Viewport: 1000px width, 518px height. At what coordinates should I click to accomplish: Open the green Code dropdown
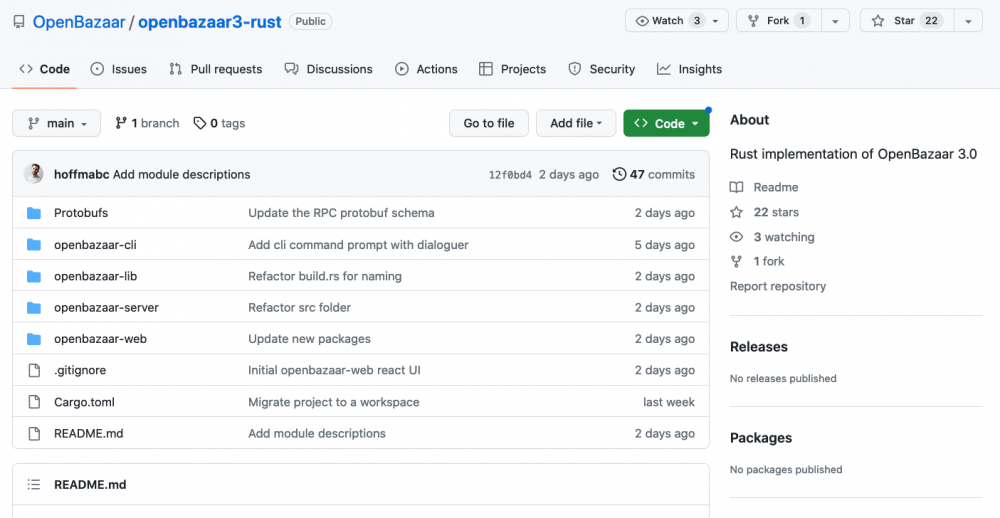[666, 123]
